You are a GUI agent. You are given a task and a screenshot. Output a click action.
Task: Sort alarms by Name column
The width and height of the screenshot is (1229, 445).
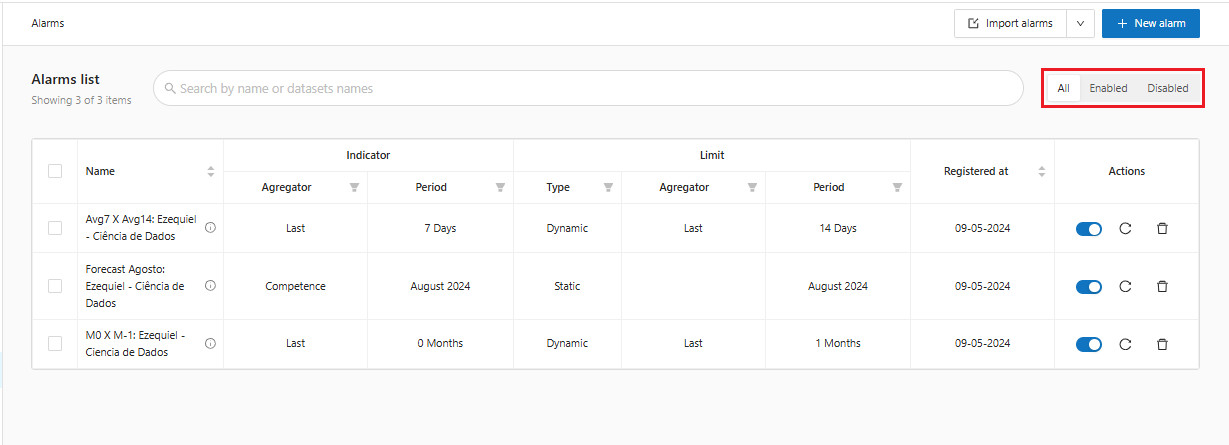(x=211, y=172)
